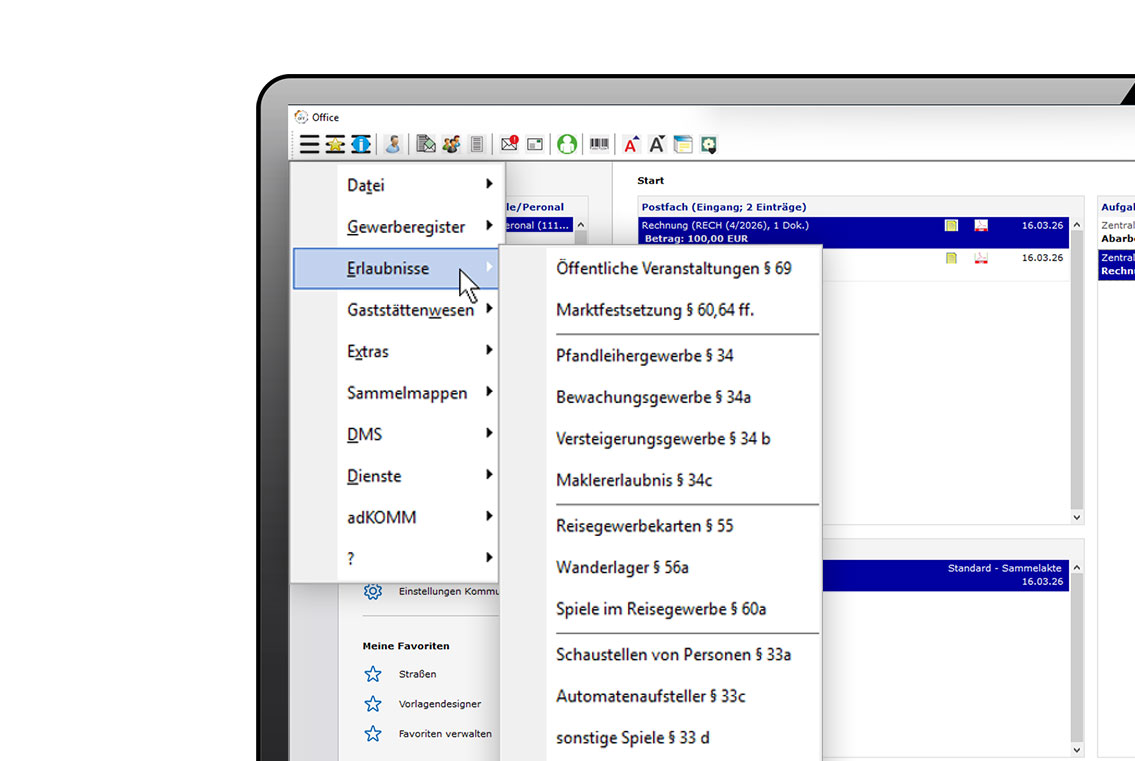
Task: Choose Pfandleihergewerbe § 34
Action: (644, 356)
